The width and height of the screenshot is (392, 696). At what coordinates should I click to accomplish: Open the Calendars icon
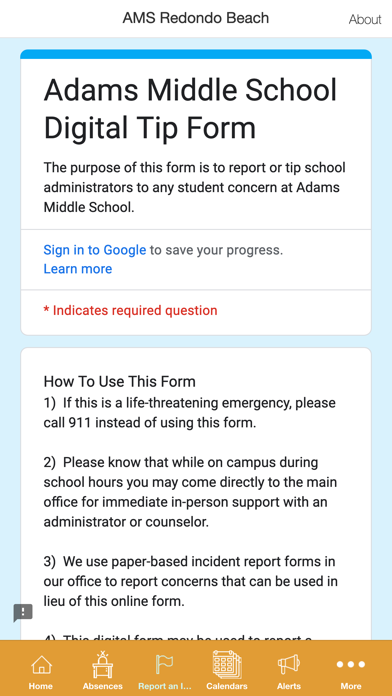(x=227, y=664)
